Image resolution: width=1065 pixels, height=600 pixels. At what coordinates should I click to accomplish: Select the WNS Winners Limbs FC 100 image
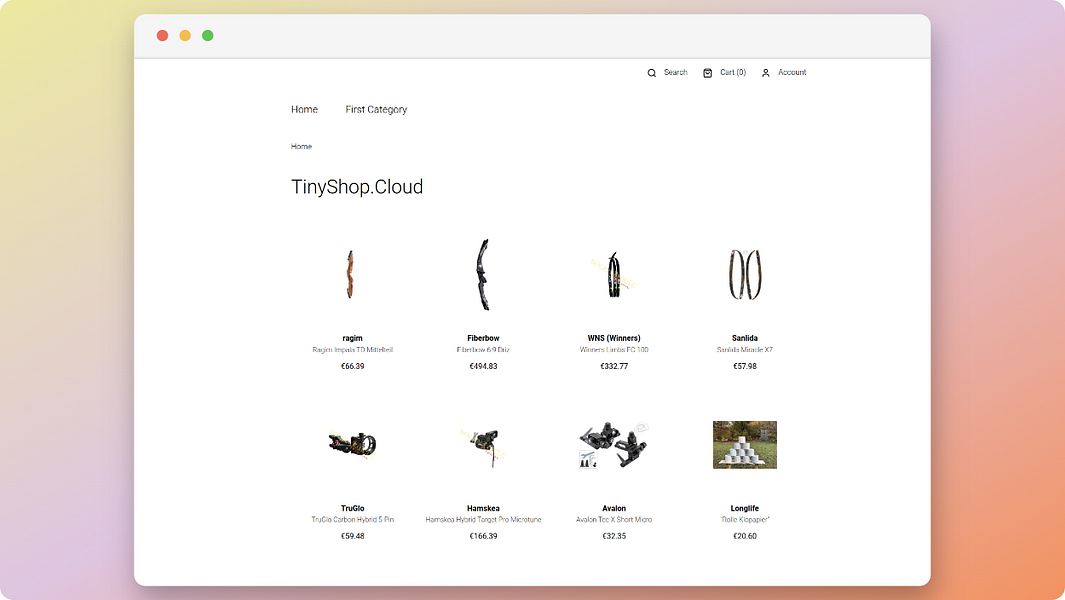[x=614, y=275]
